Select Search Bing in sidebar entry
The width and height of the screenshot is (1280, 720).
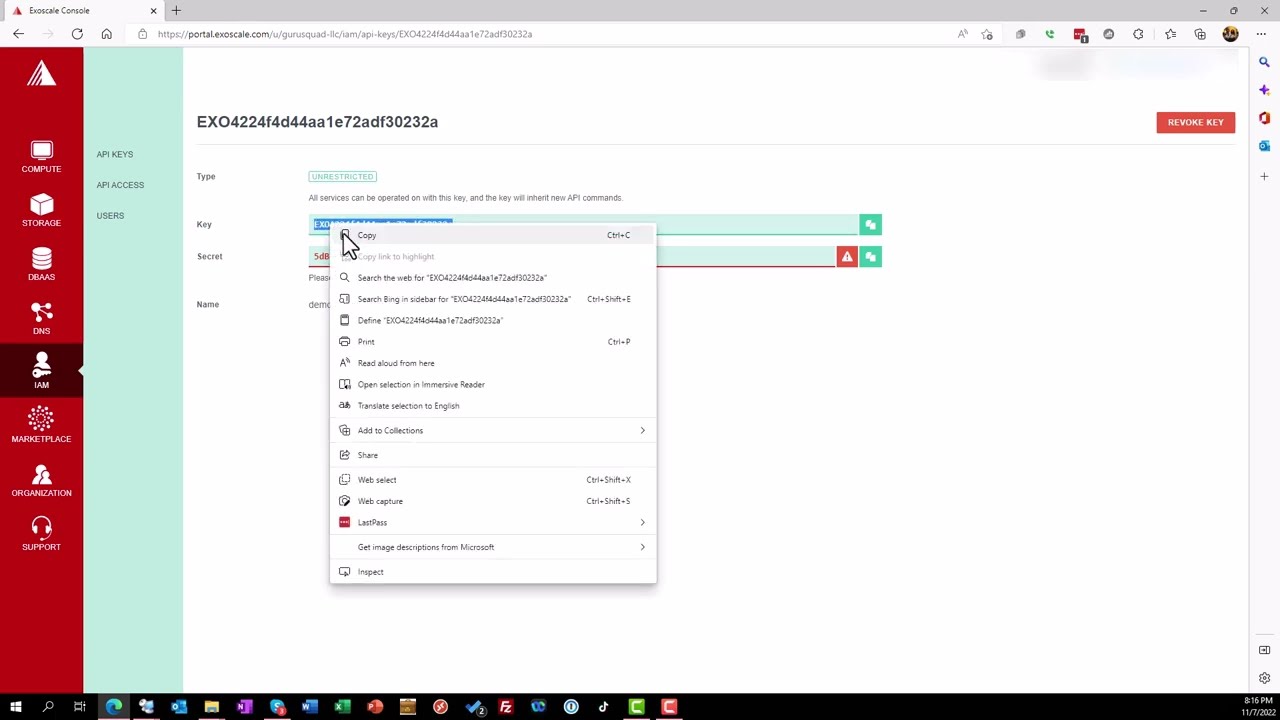click(493, 299)
